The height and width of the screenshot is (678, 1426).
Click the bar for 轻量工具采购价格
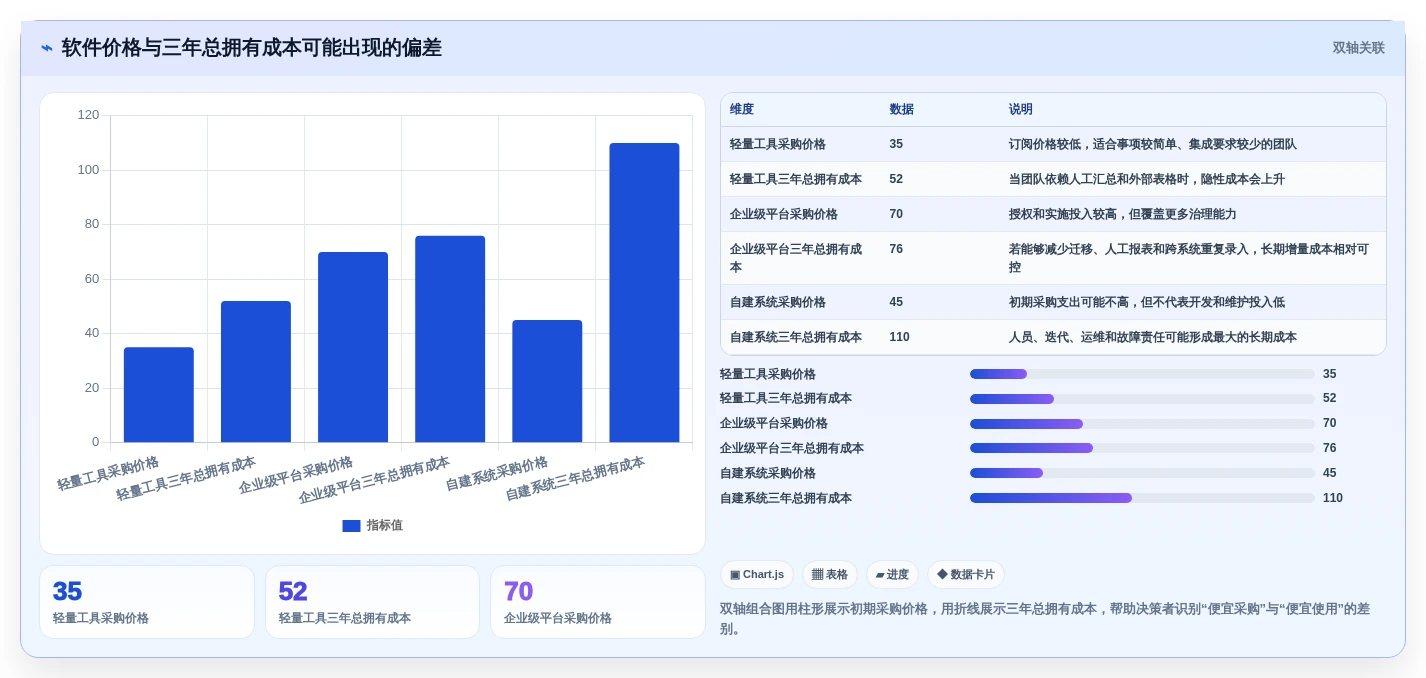click(159, 395)
